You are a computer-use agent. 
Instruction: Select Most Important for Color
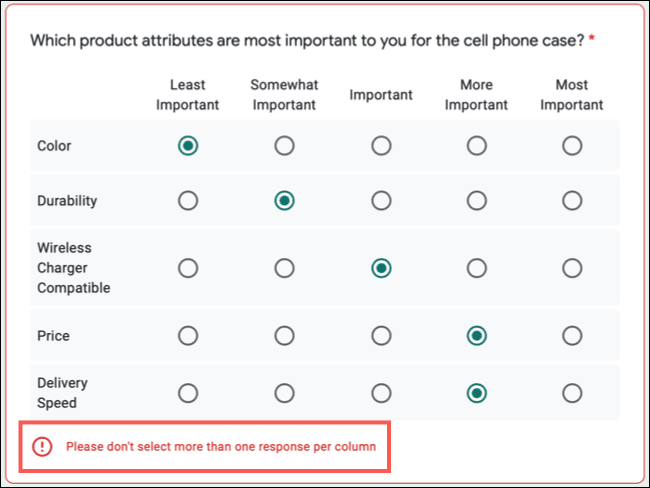[572, 146]
